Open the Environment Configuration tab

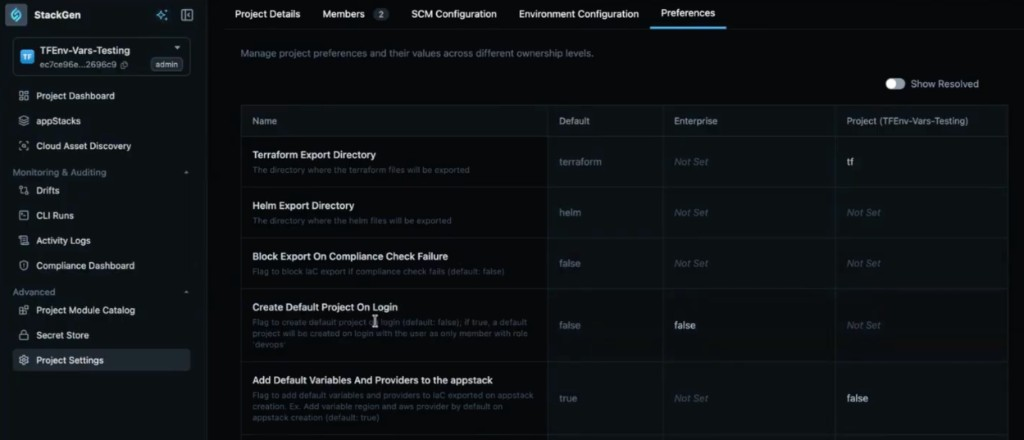click(579, 14)
